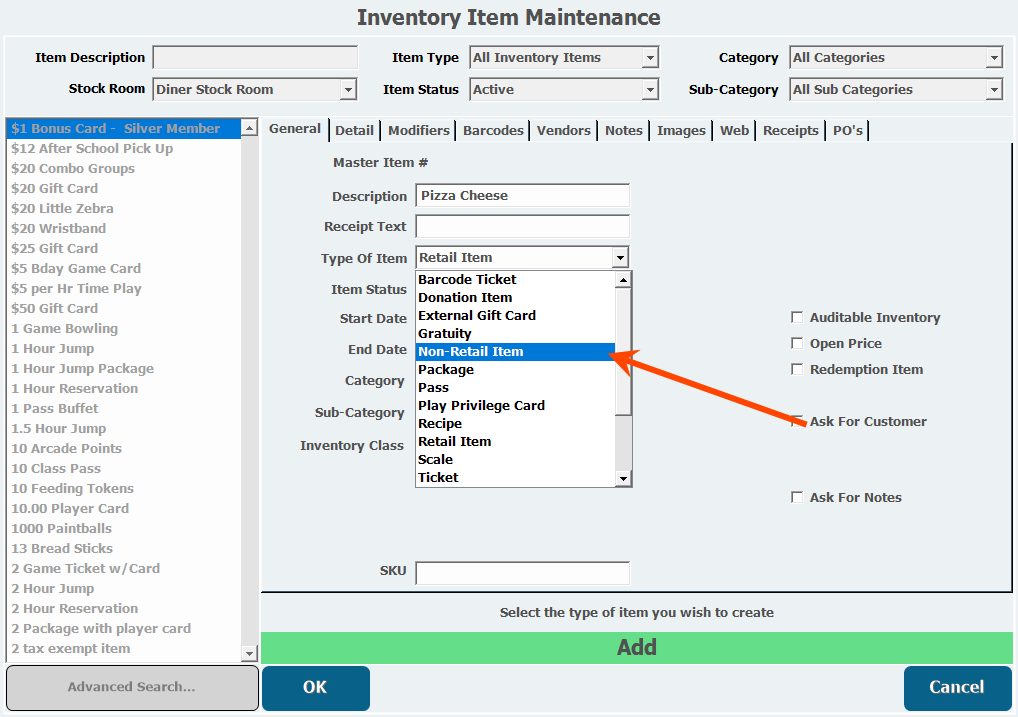Select $20 Gift Card in item list
1018x717 pixels.
coord(55,189)
